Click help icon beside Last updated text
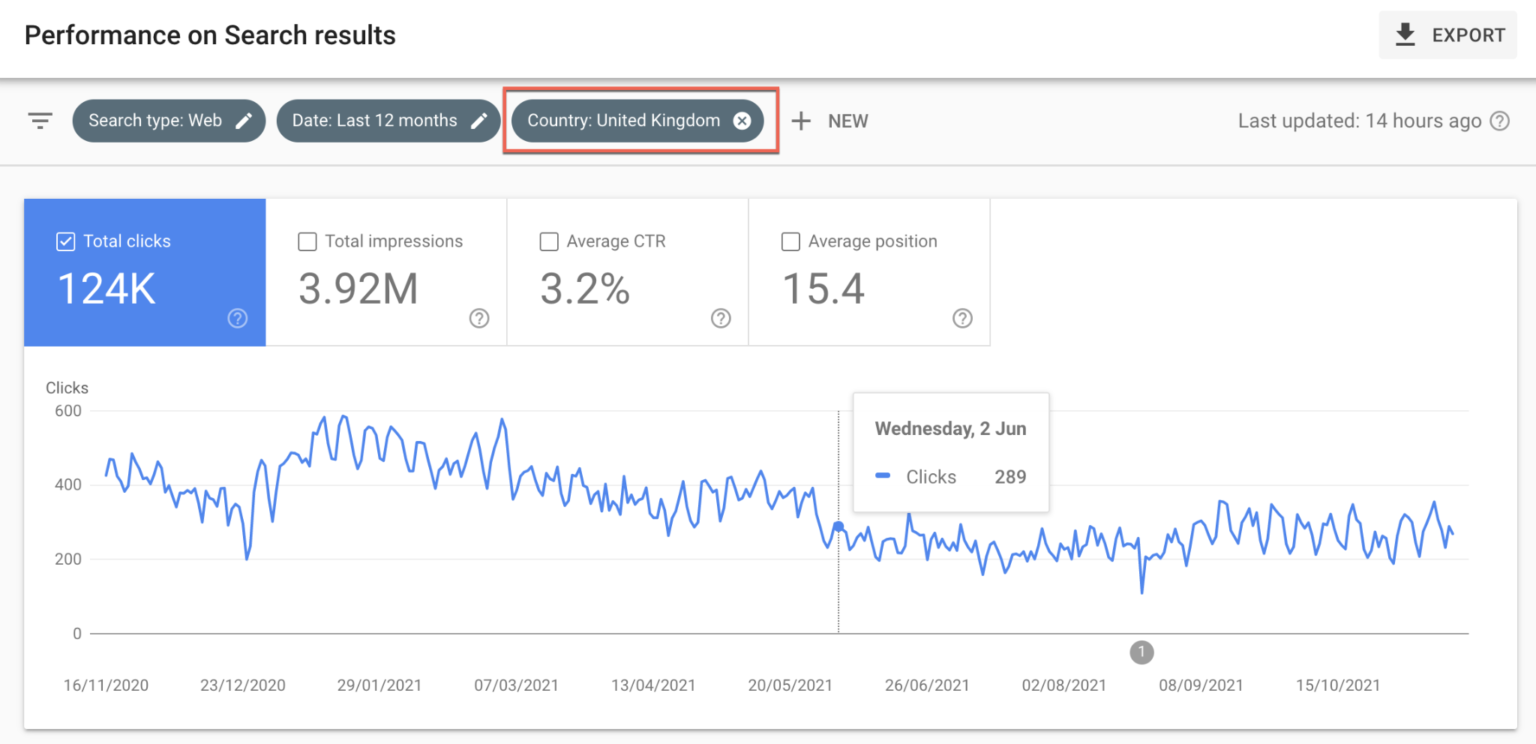Screen dimensions: 1536x744 click(x=1500, y=120)
